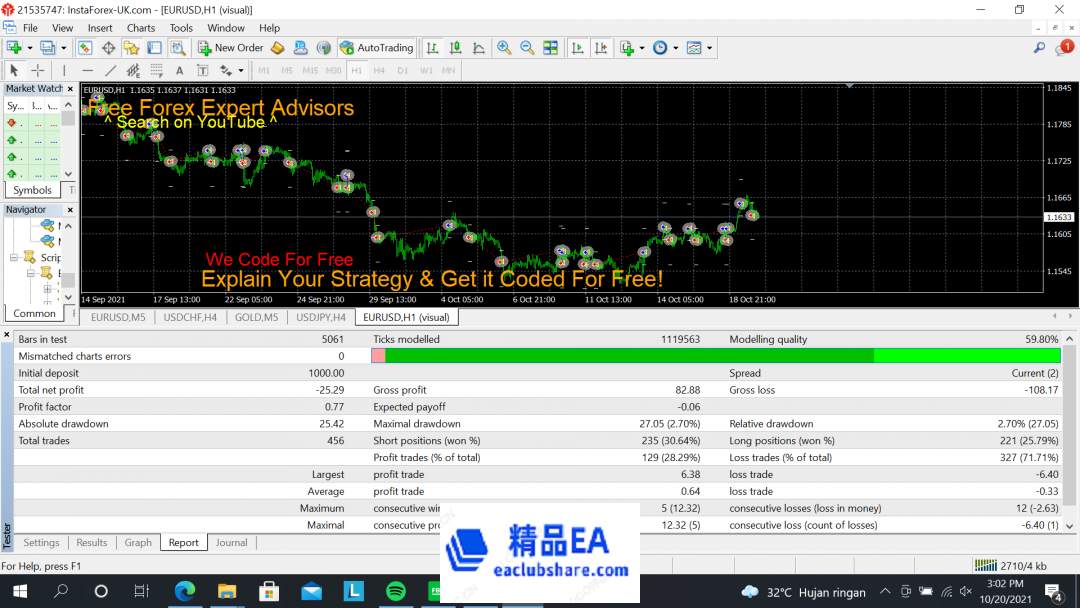This screenshot has height=608, width=1080.
Task: Expand the Profiles dropdown arrow
Action: (x=63, y=48)
